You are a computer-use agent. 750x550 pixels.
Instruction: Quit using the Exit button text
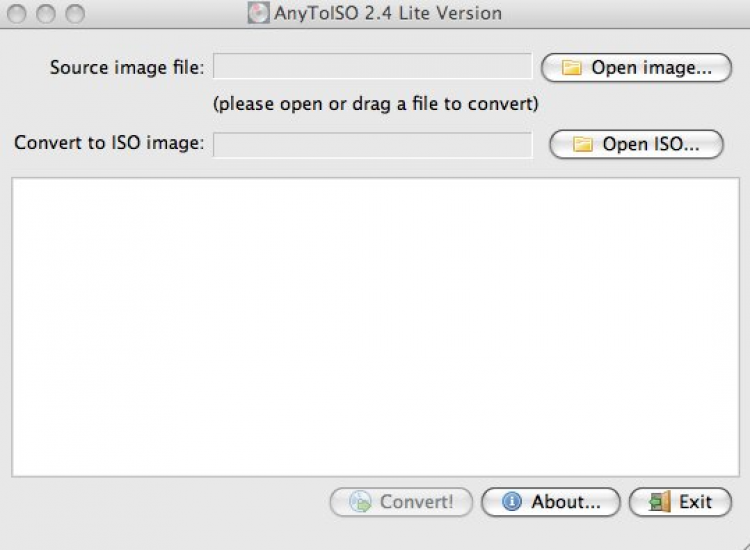click(x=695, y=502)
